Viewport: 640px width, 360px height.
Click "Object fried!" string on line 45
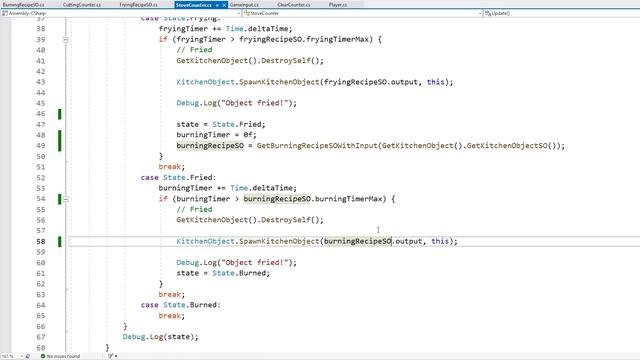pos(254,103)
